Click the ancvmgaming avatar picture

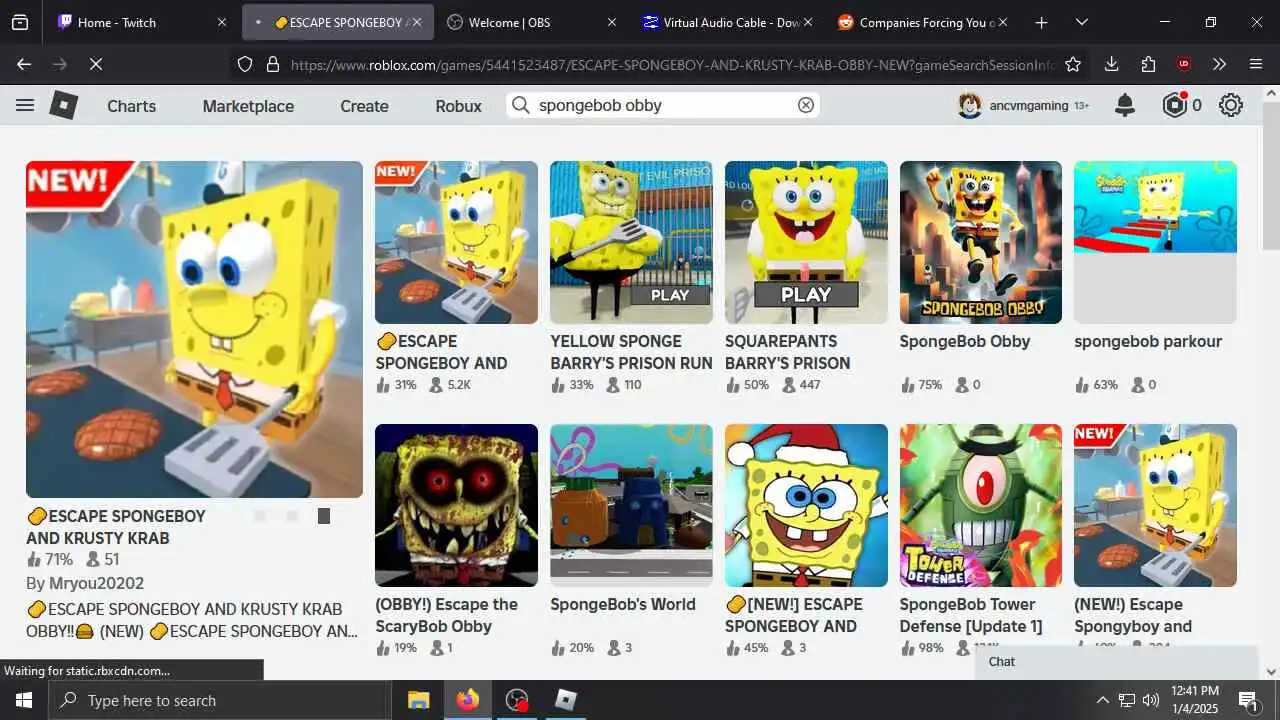pyautogui.click(x=969, y=105)
